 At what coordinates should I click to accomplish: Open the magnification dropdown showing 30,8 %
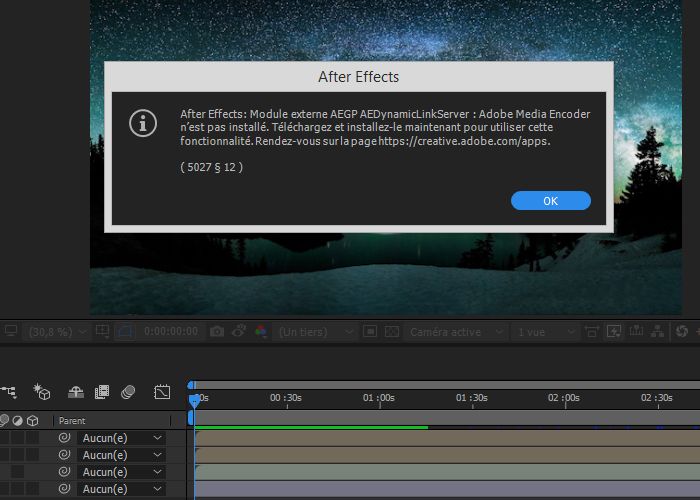56,331
